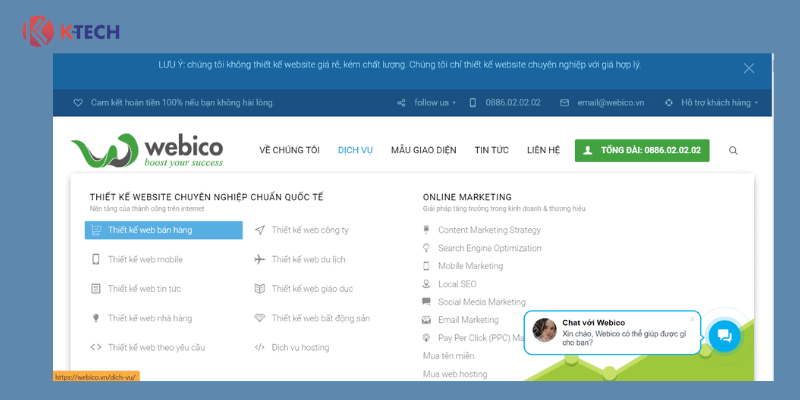This screenshot has height=400, width=800.
Task: Click the mail icon beside Email Marketing
Action: pyautogui.click(x=427, y=320)
